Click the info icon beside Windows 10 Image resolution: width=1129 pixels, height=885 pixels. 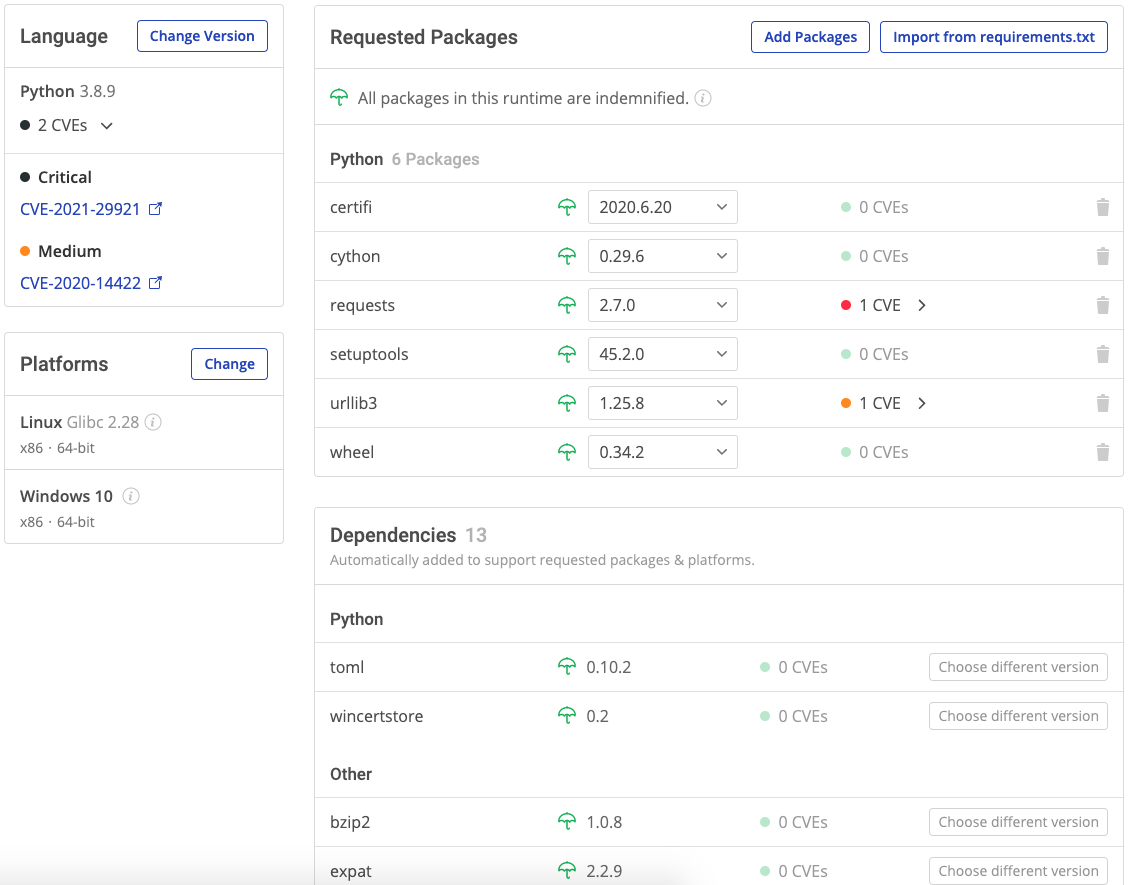pyautogui.click(x=131, y=496)
